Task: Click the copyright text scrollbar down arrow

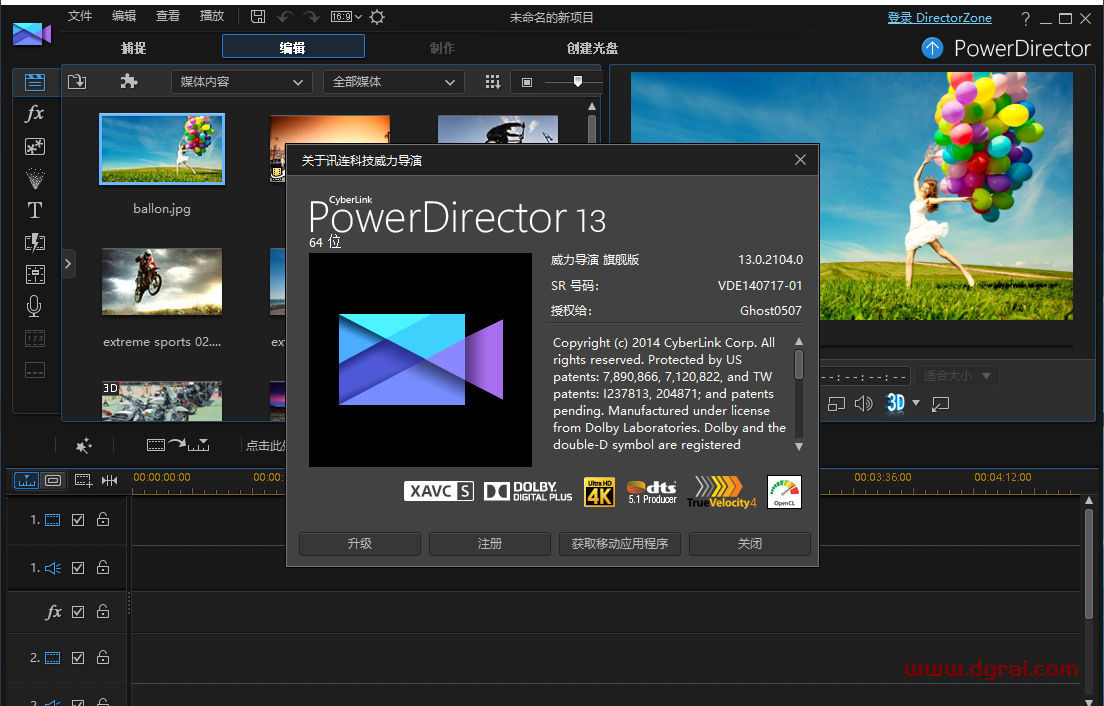Action: point(798,446)
